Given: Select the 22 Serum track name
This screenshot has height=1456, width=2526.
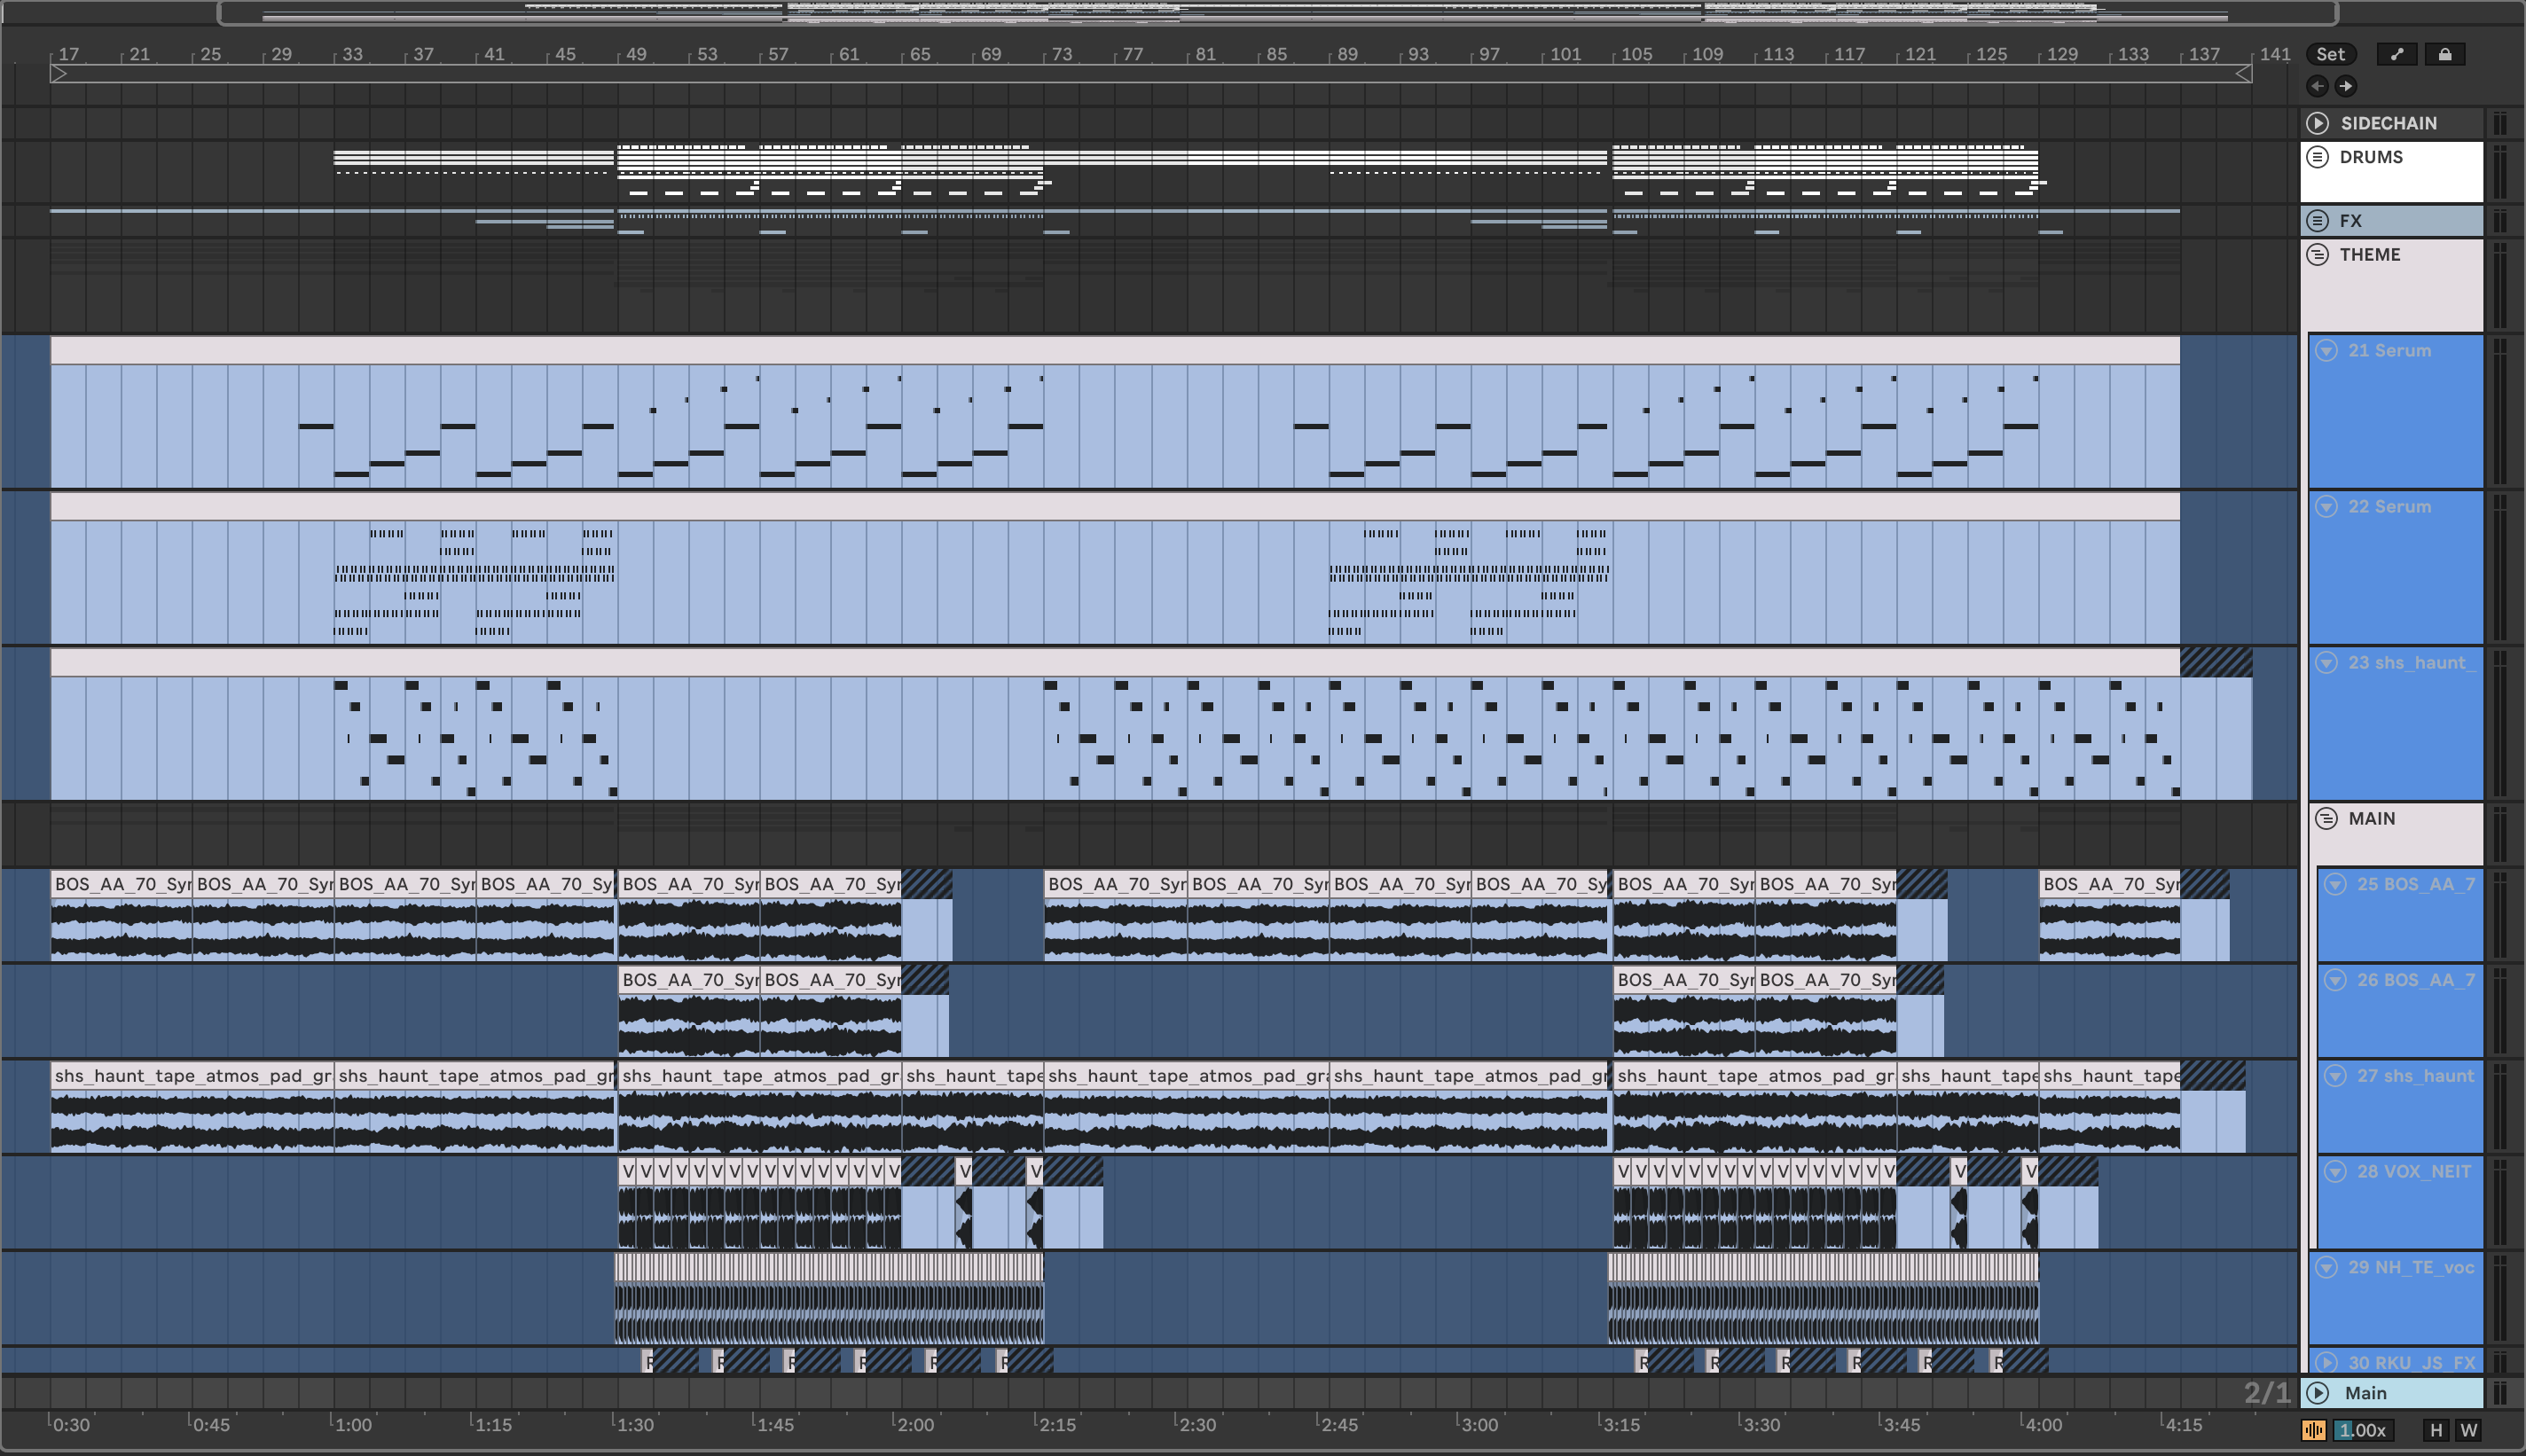Looking at the screenshot, I should point(2389,507).
